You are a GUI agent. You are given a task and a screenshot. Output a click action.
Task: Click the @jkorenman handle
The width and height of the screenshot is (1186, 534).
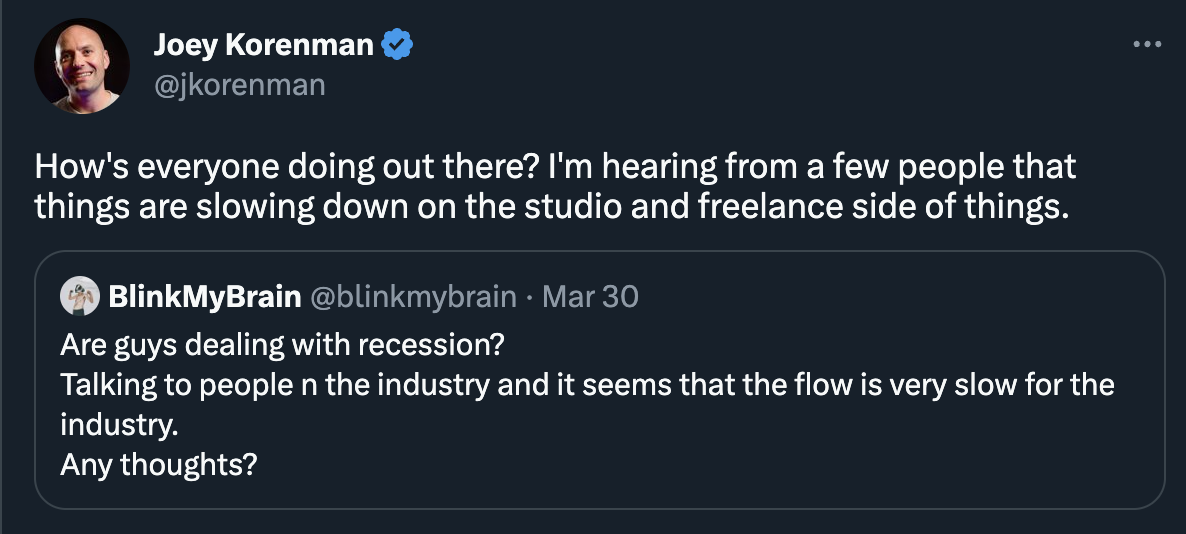click(x=239, y=85)
